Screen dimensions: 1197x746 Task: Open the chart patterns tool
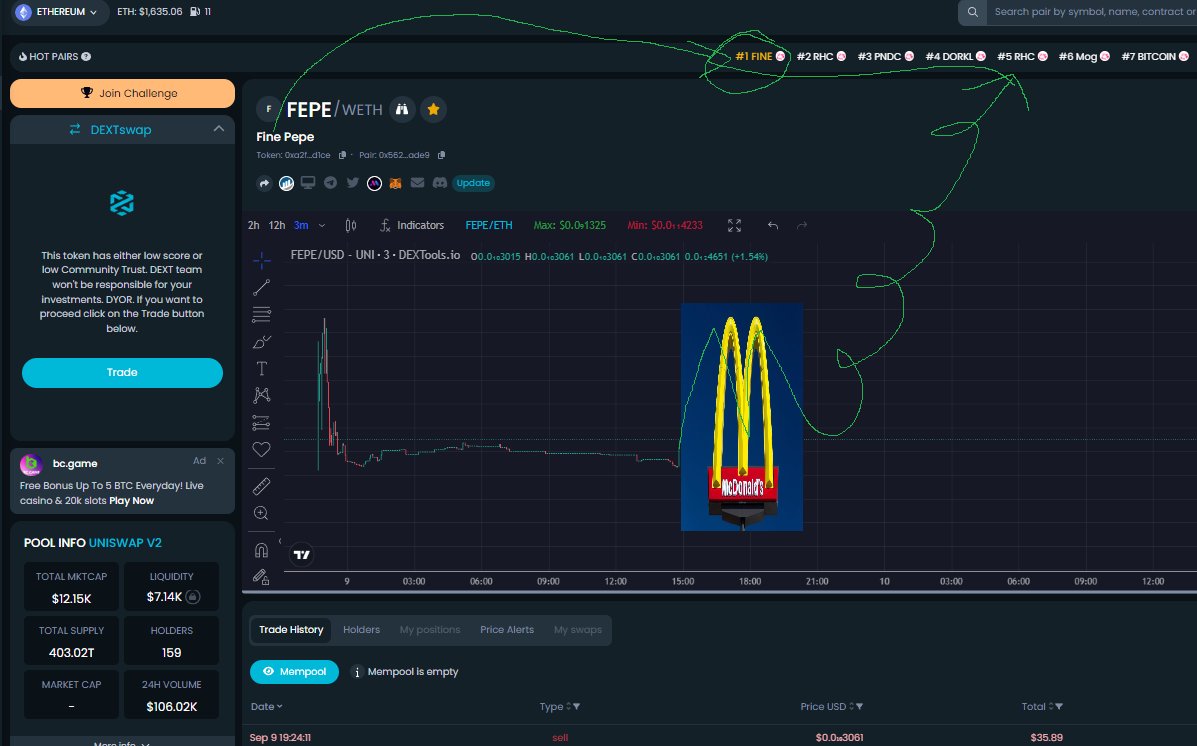point(261,395)
